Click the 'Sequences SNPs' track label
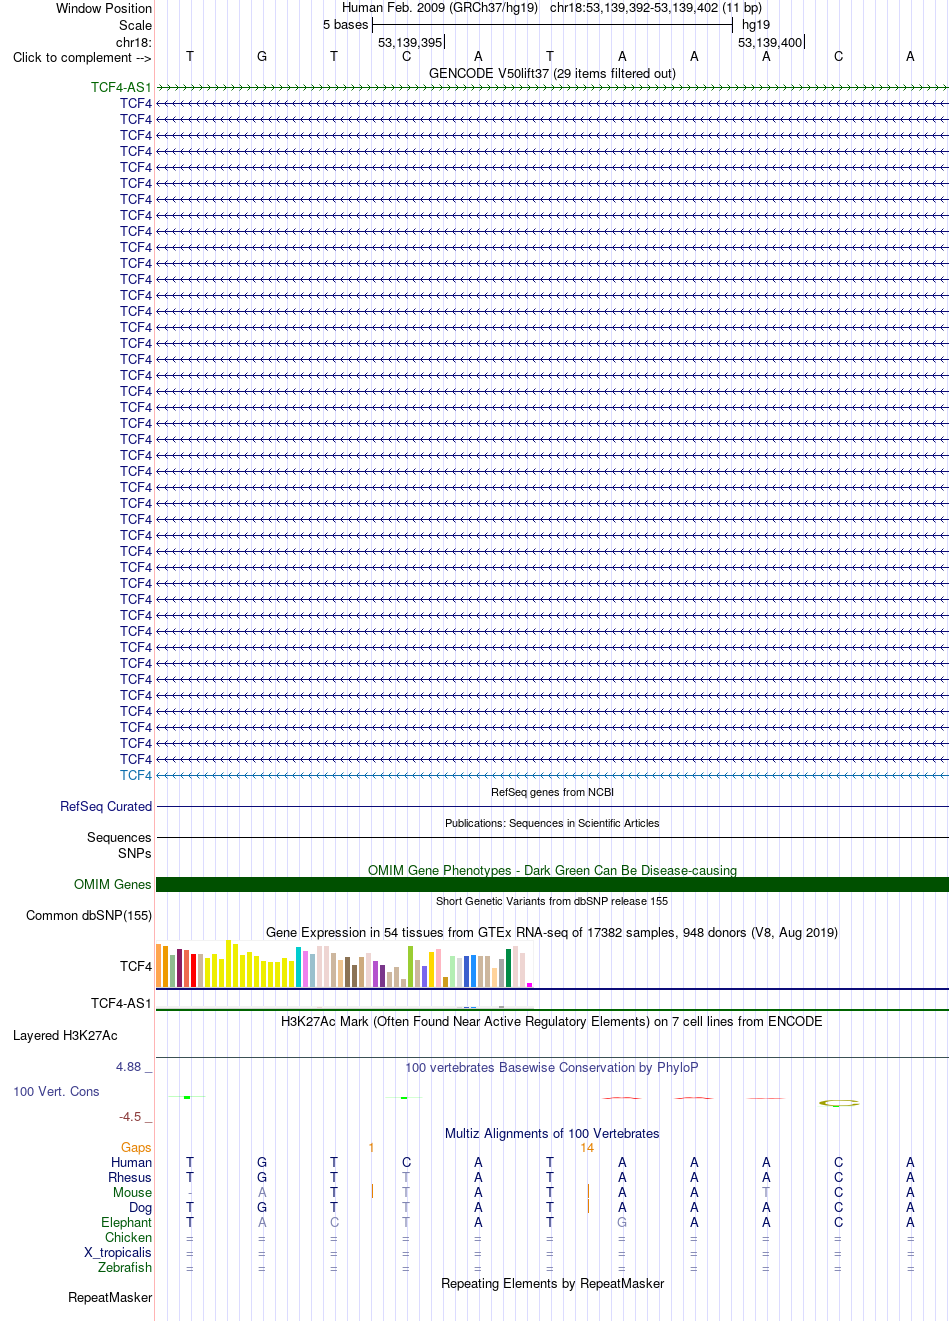The image size is (950, 1321). 119,845
